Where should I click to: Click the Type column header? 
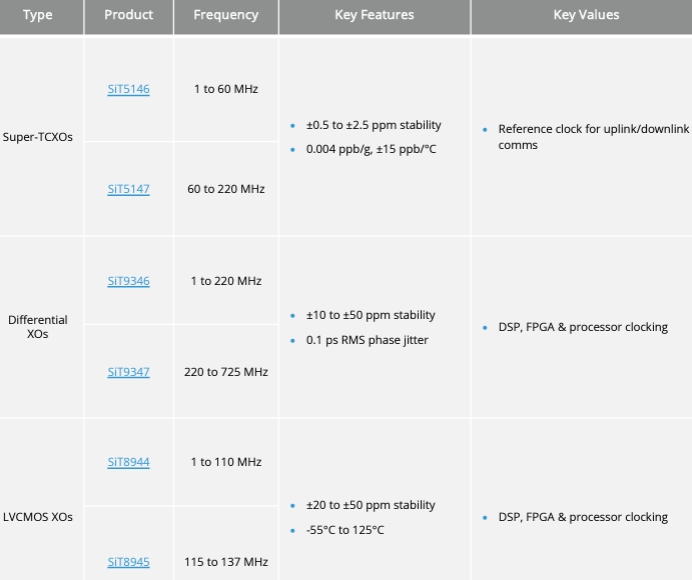click(37, 15)
